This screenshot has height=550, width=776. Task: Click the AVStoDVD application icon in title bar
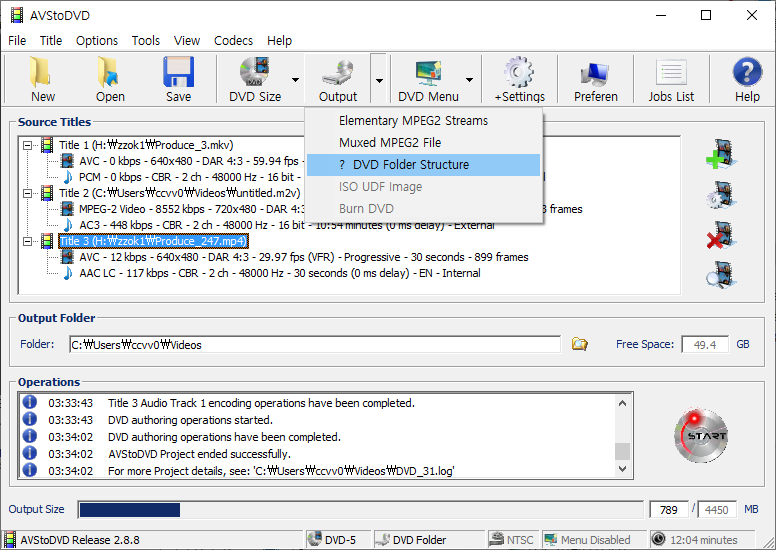coord(17,15)
